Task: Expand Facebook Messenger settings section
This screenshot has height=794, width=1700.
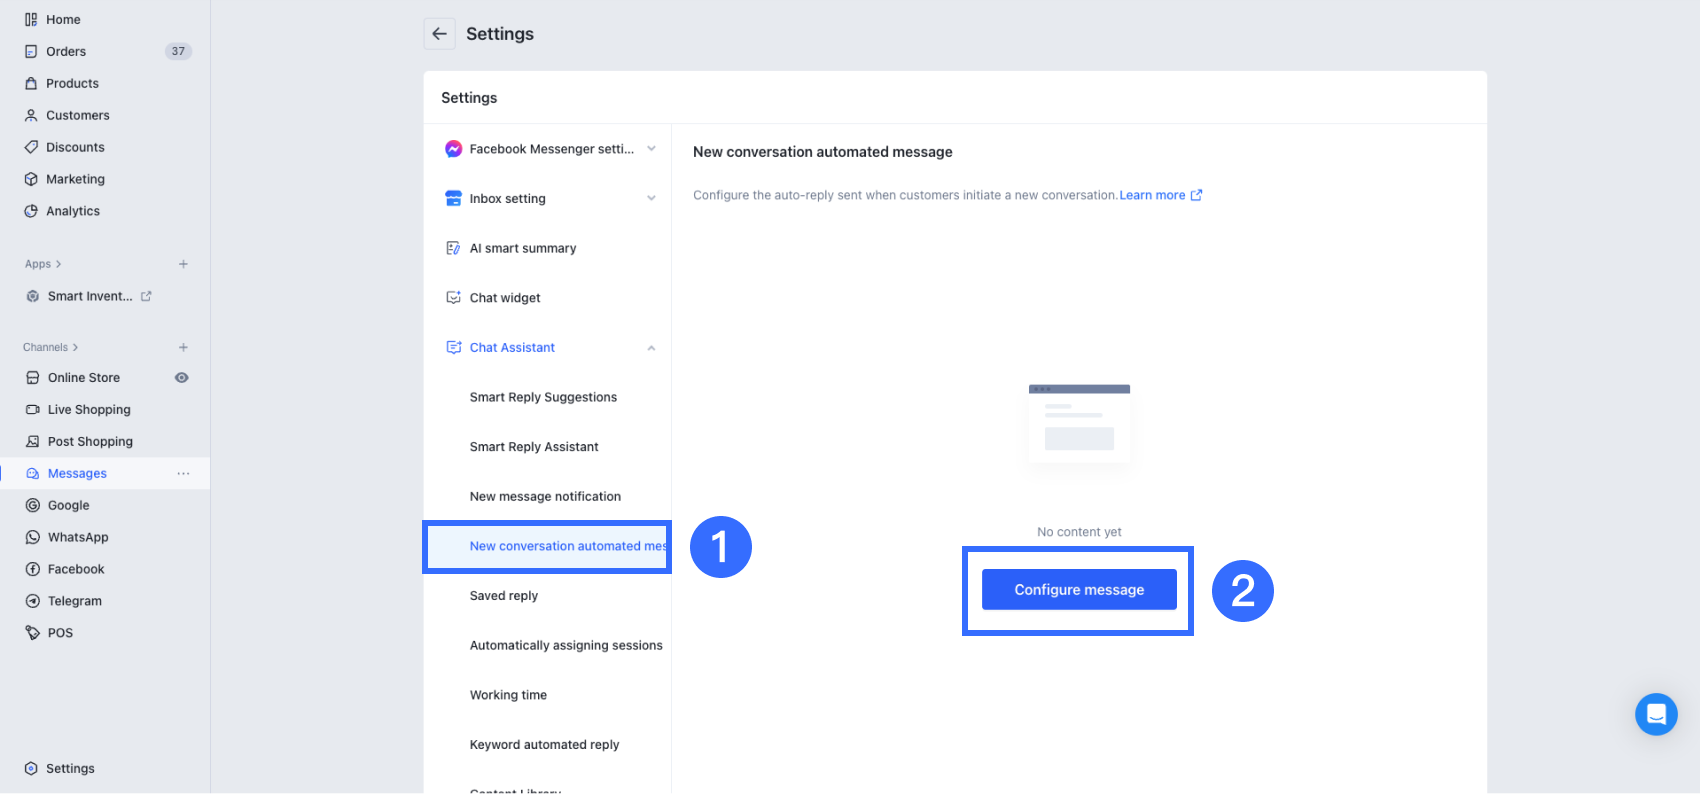Action: [651, 149]
